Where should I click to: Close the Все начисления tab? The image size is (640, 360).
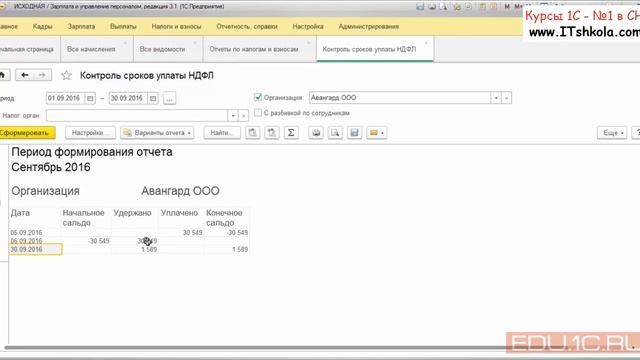(x=125, y=43)
